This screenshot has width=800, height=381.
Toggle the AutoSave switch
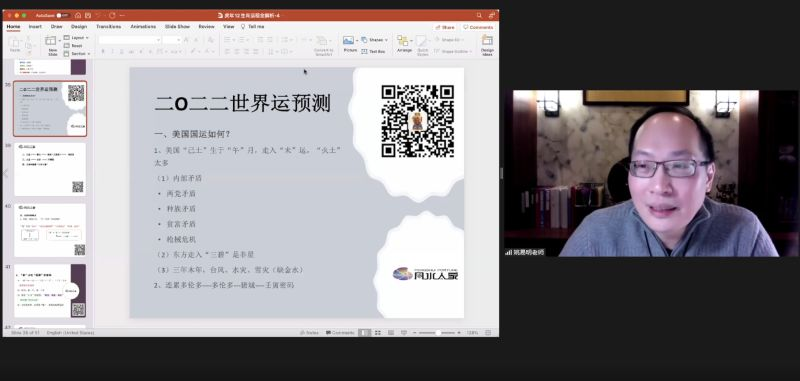coord(63,15)
